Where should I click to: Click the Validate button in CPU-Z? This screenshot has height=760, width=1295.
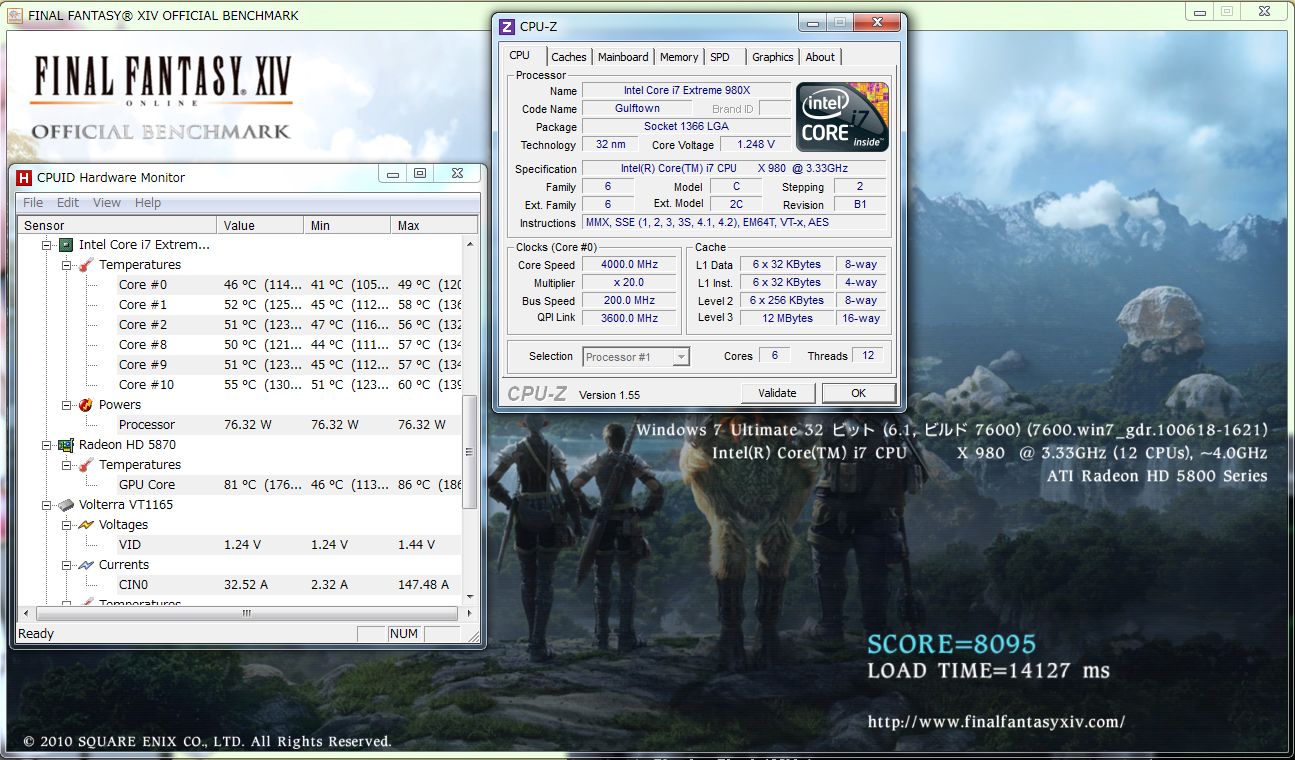click(777, 393)
